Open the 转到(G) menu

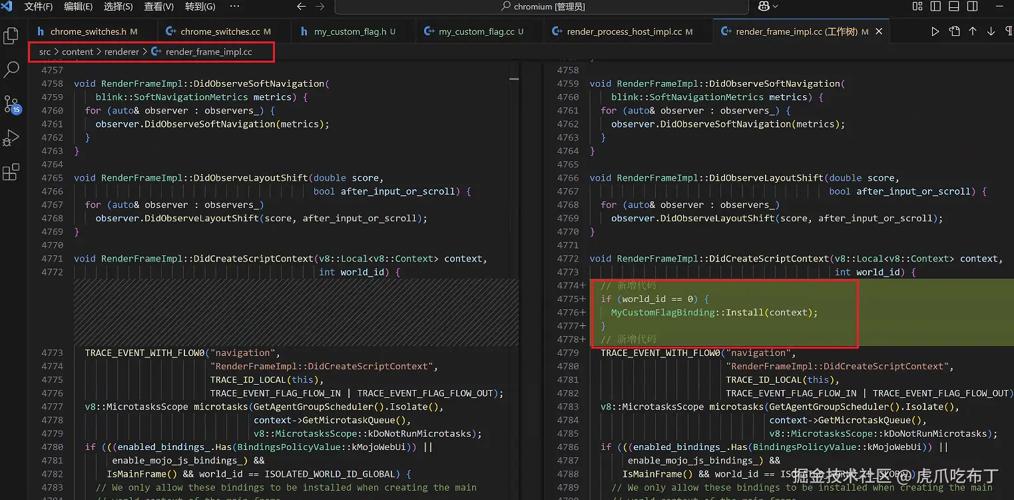(x=200, y=6)
